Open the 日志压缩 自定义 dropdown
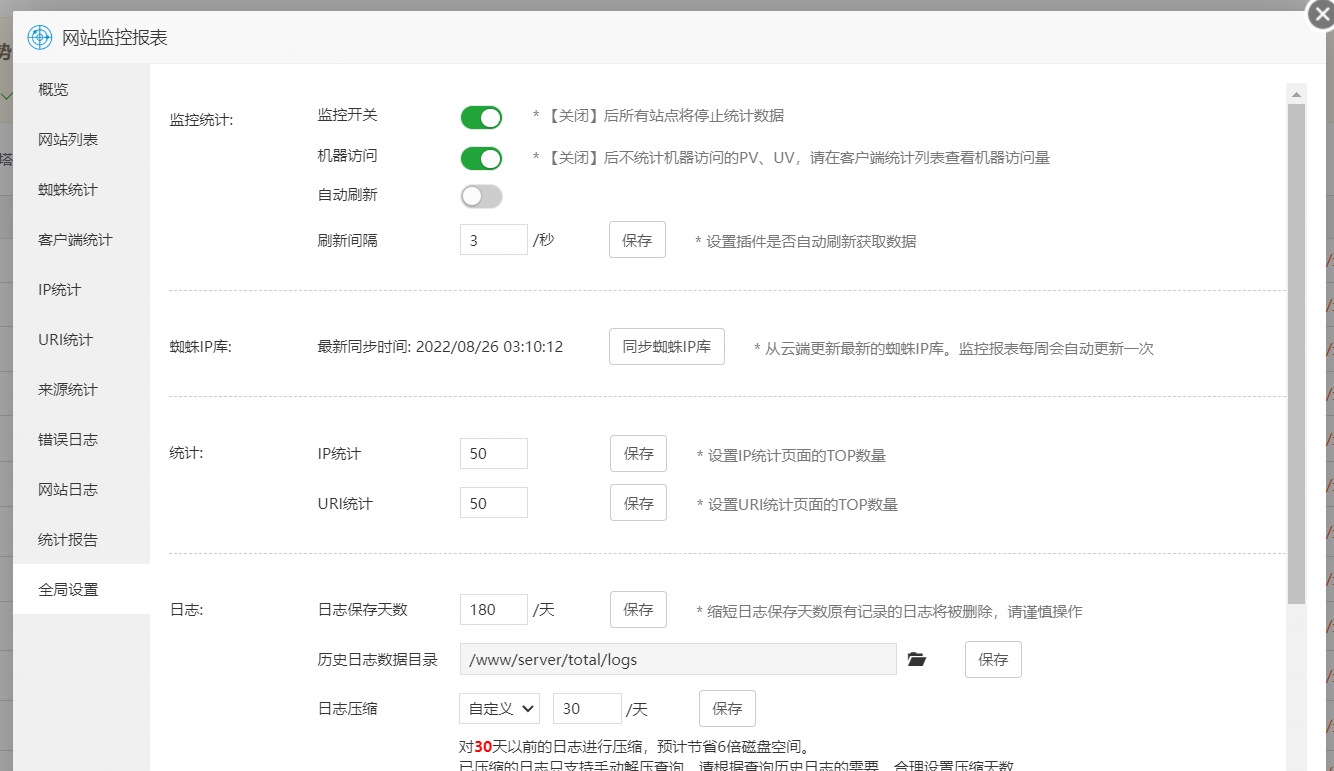Screen dimensions: 1334x771 (499, 708)
